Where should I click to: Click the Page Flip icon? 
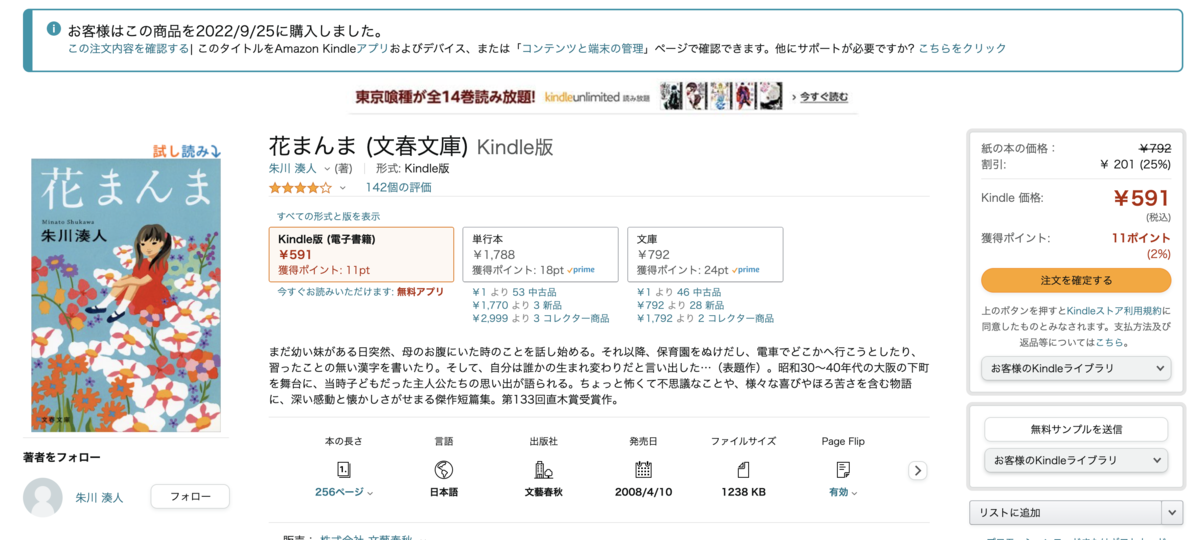point(843,469)
